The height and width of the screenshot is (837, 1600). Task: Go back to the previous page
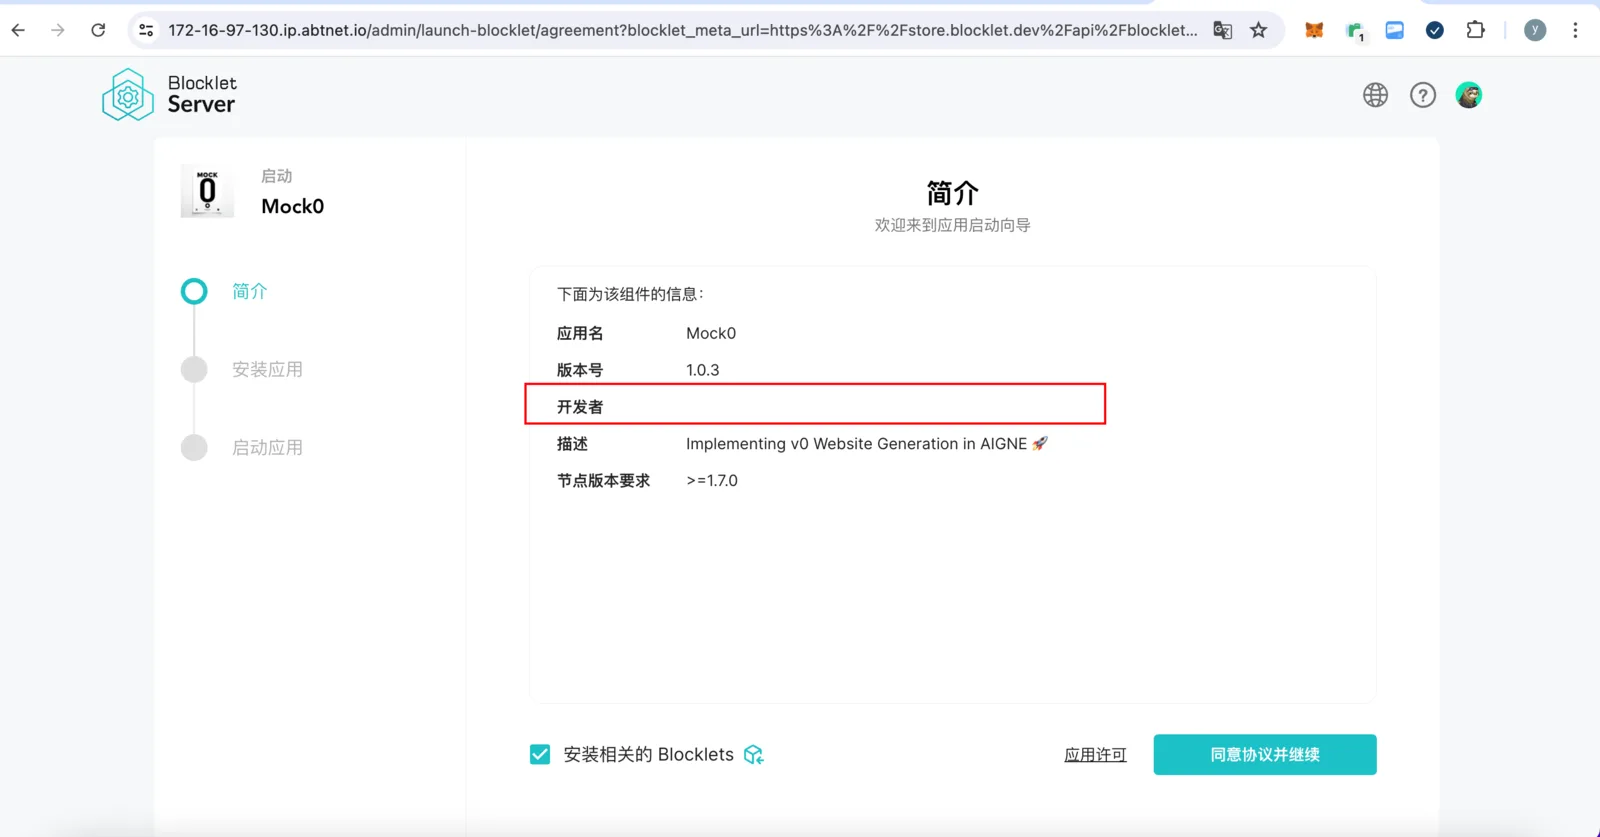tap(18, 30)
